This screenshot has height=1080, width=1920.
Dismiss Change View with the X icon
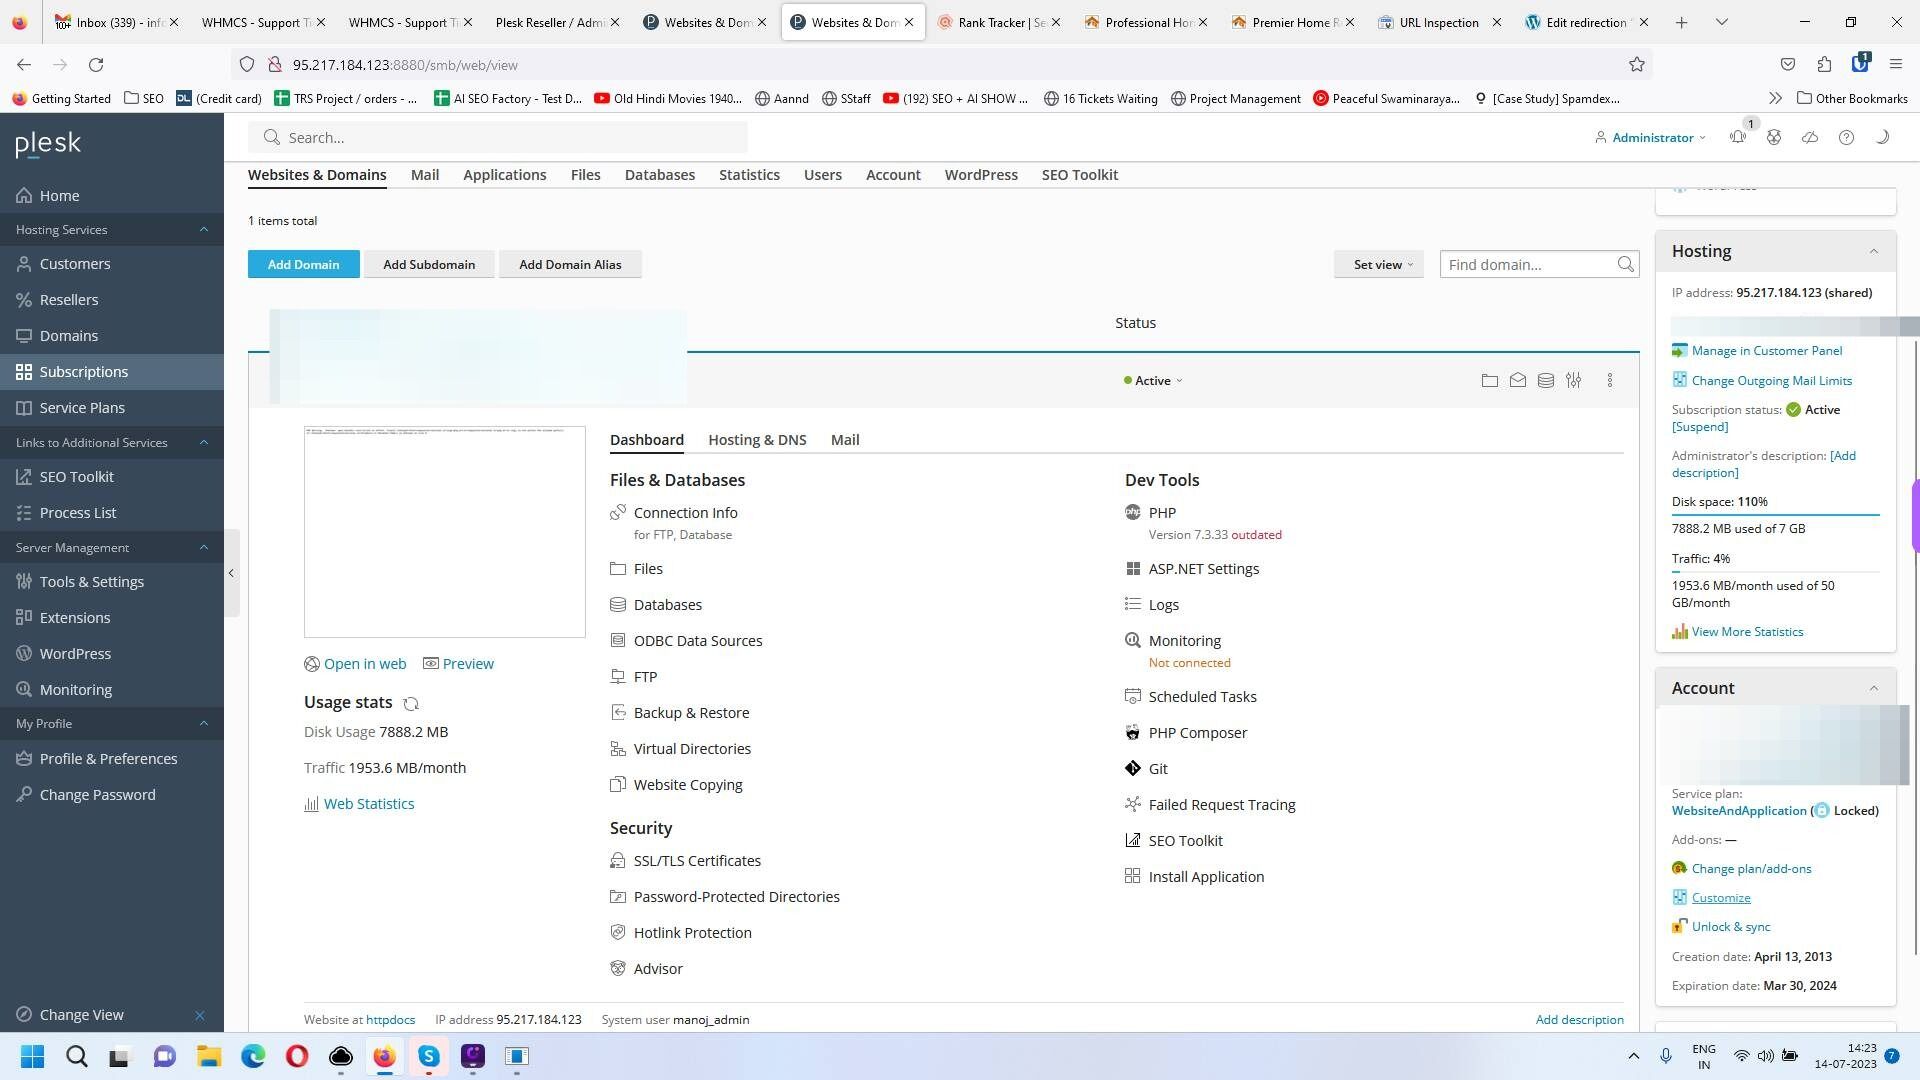pyautogui.click(x=199, y=1015)
